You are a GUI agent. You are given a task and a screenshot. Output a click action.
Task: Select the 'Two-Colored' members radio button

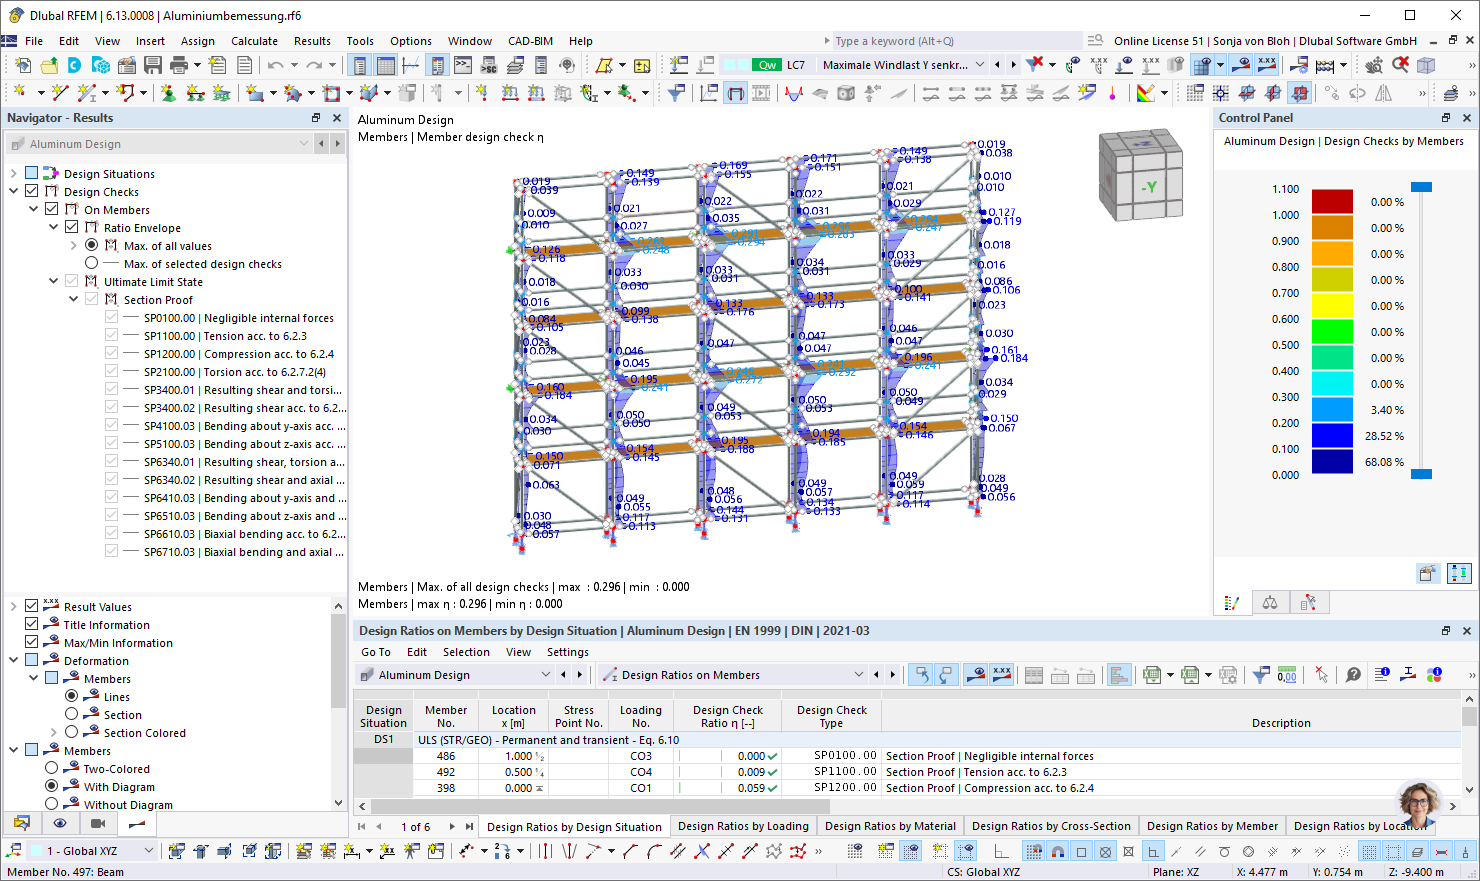click(52, 768)
